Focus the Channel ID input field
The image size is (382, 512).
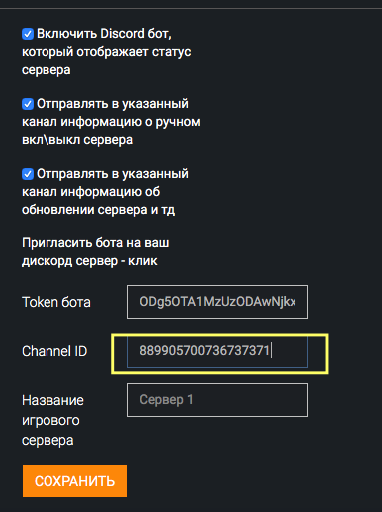217,351
